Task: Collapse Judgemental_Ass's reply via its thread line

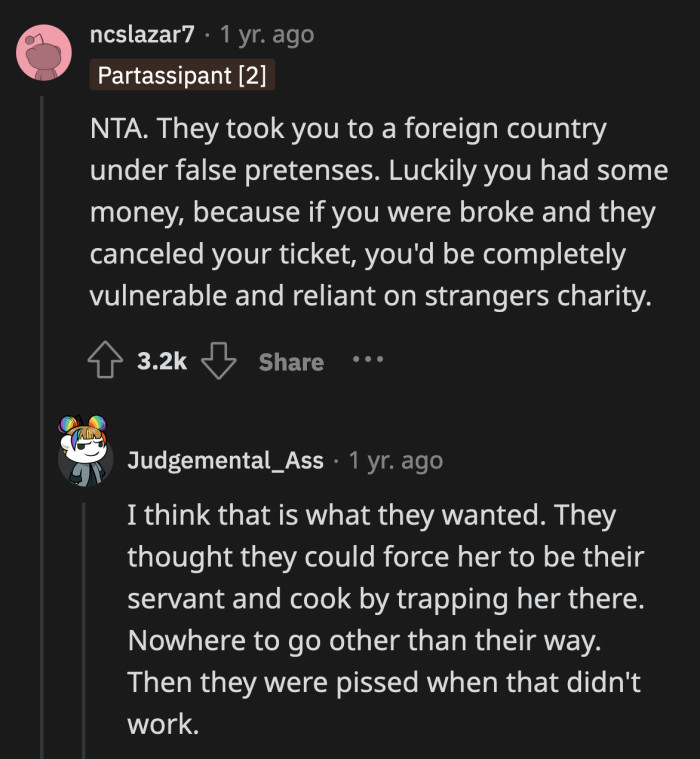Action: pyautogui.click(x=85, y=620)
